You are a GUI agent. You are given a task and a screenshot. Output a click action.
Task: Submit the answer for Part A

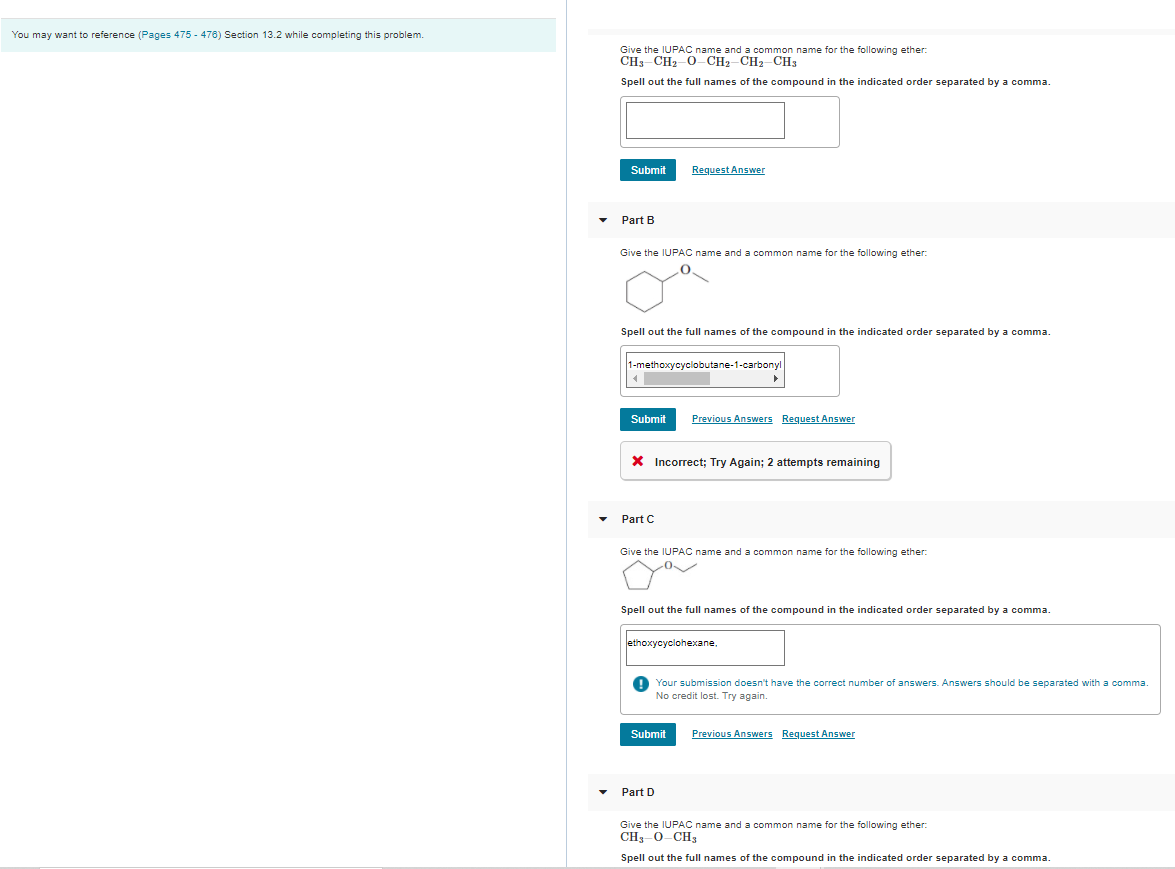[647, 169]
